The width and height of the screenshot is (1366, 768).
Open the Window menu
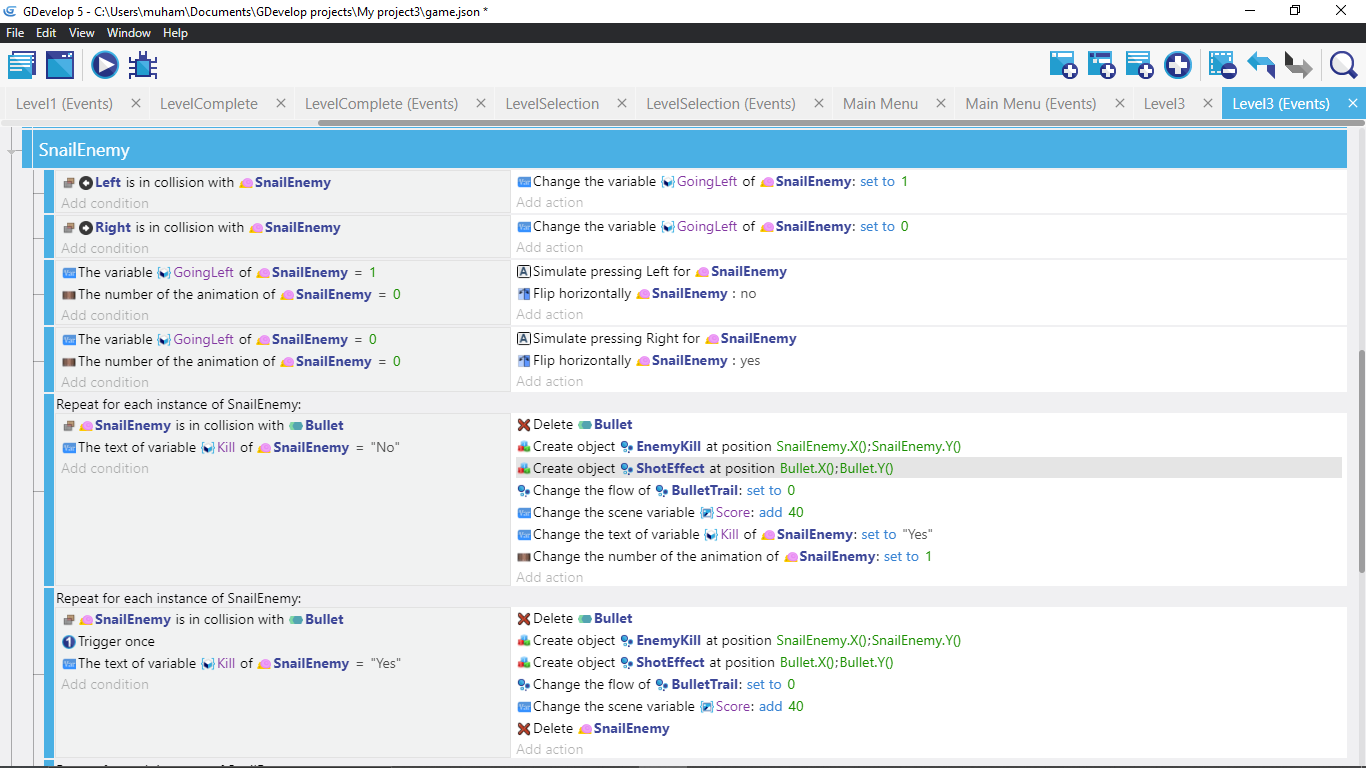click(x=129, y=33)
